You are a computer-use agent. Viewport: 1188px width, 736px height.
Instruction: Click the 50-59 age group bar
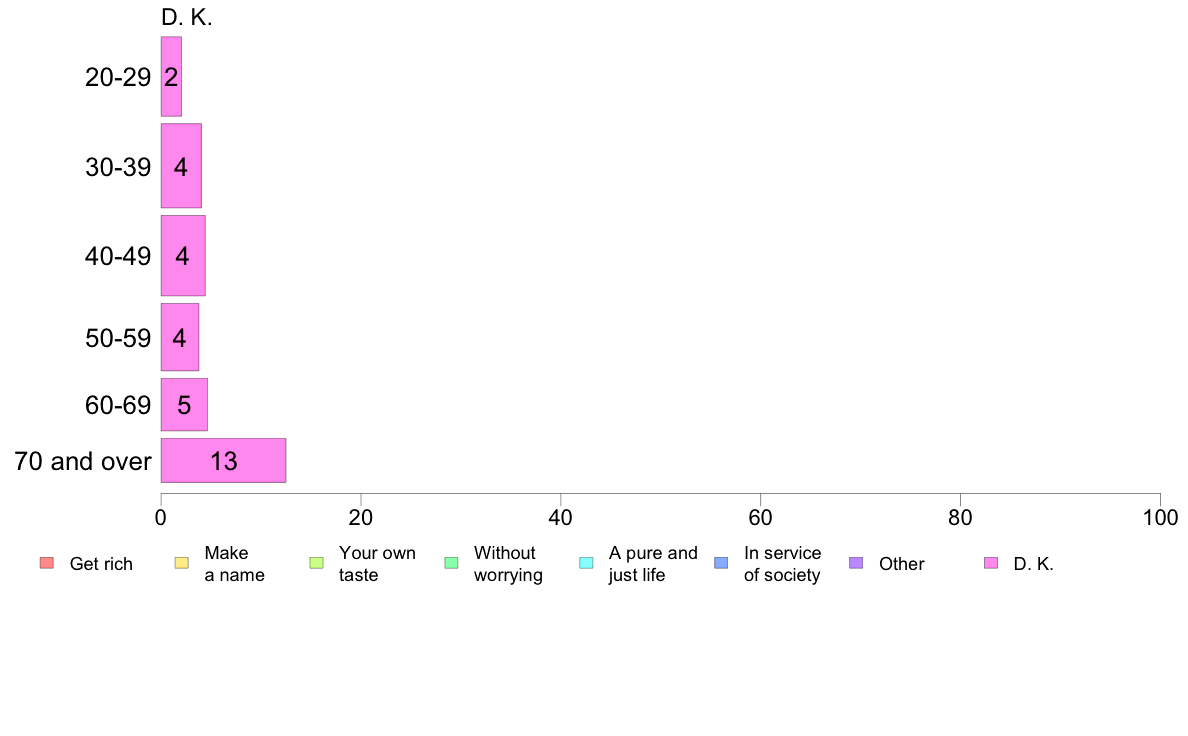coord(180,337)
